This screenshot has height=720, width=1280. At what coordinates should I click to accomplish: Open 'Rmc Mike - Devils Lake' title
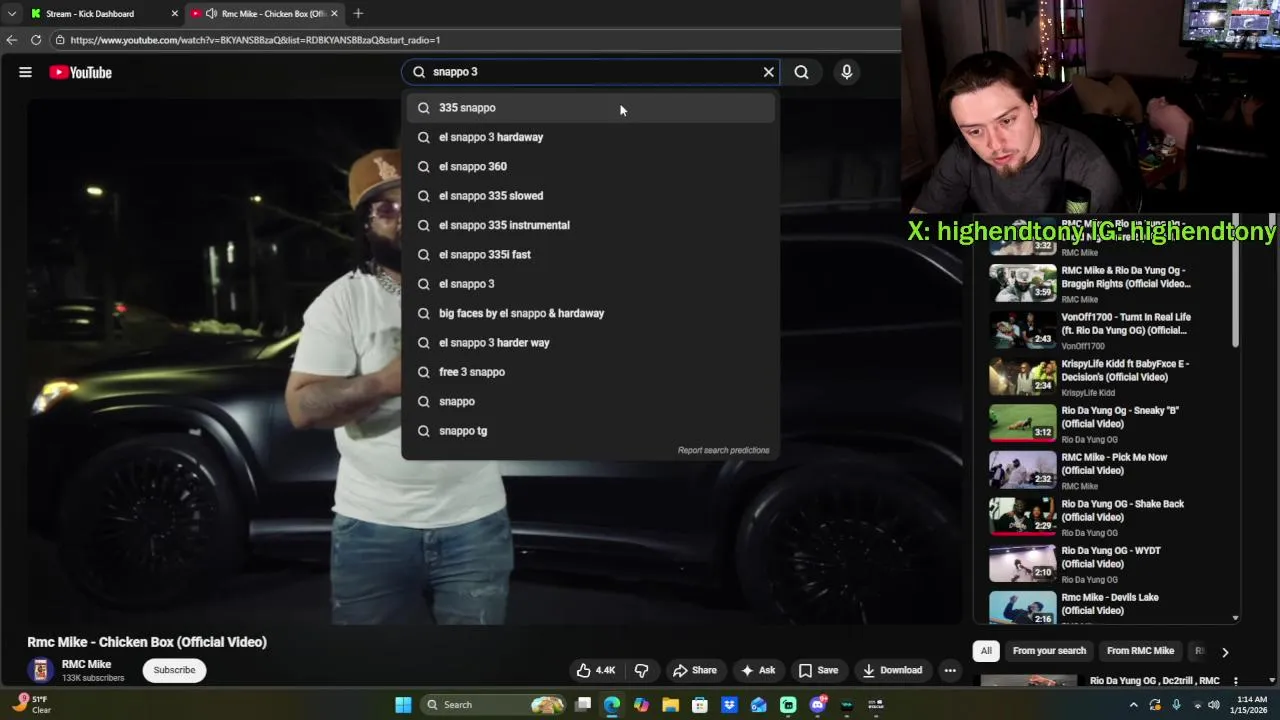(1110, 604)
